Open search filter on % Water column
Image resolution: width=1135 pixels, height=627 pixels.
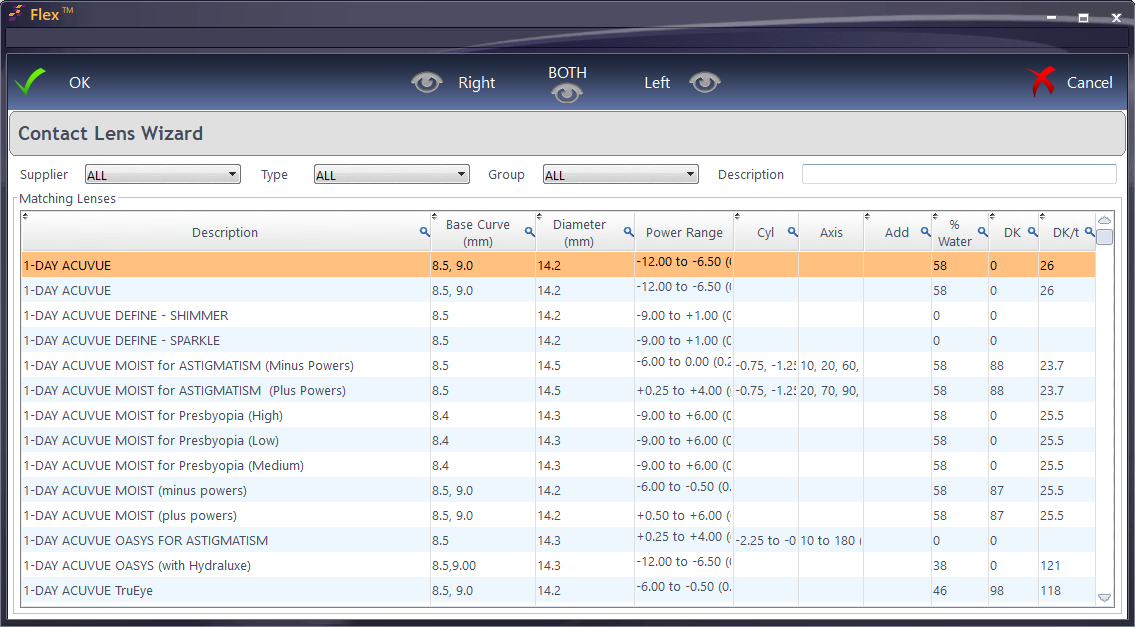click(x=983, y=231)
